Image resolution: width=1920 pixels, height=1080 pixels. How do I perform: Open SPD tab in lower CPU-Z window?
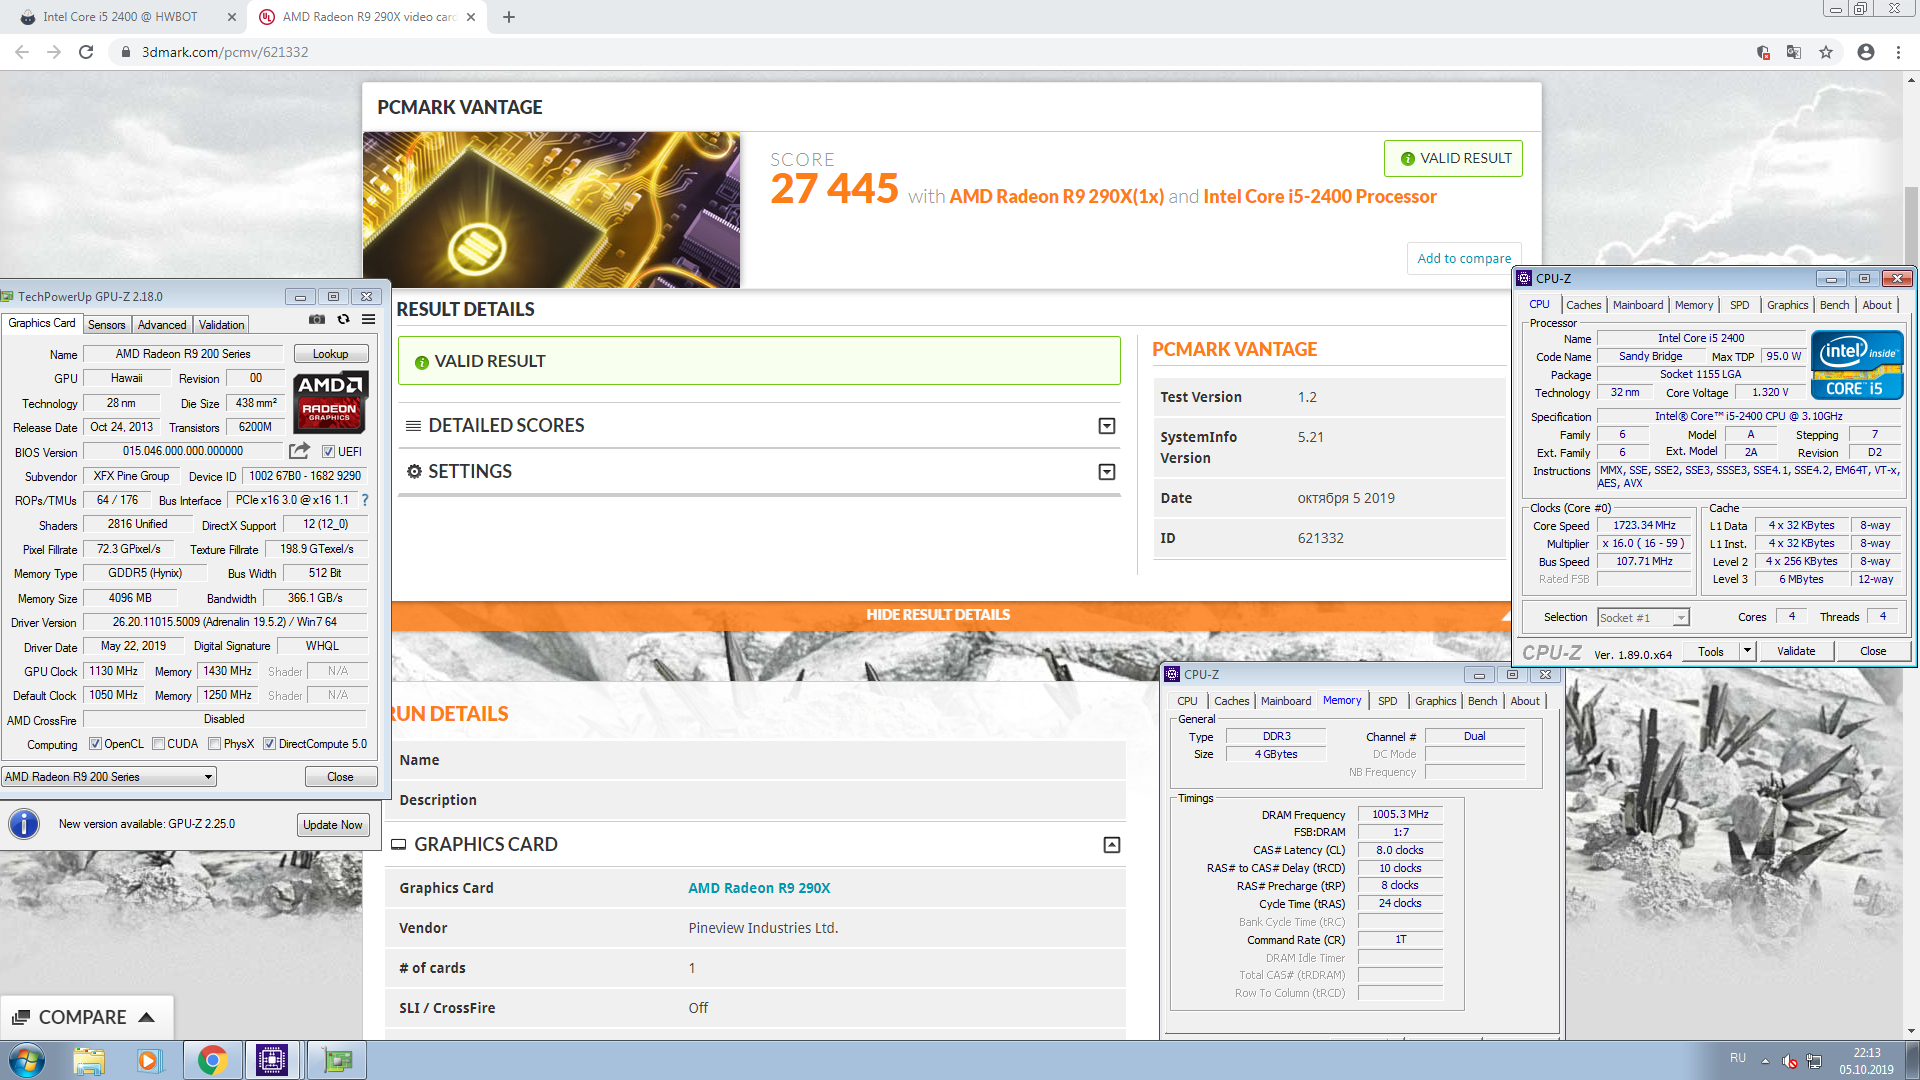[1387, 701]
